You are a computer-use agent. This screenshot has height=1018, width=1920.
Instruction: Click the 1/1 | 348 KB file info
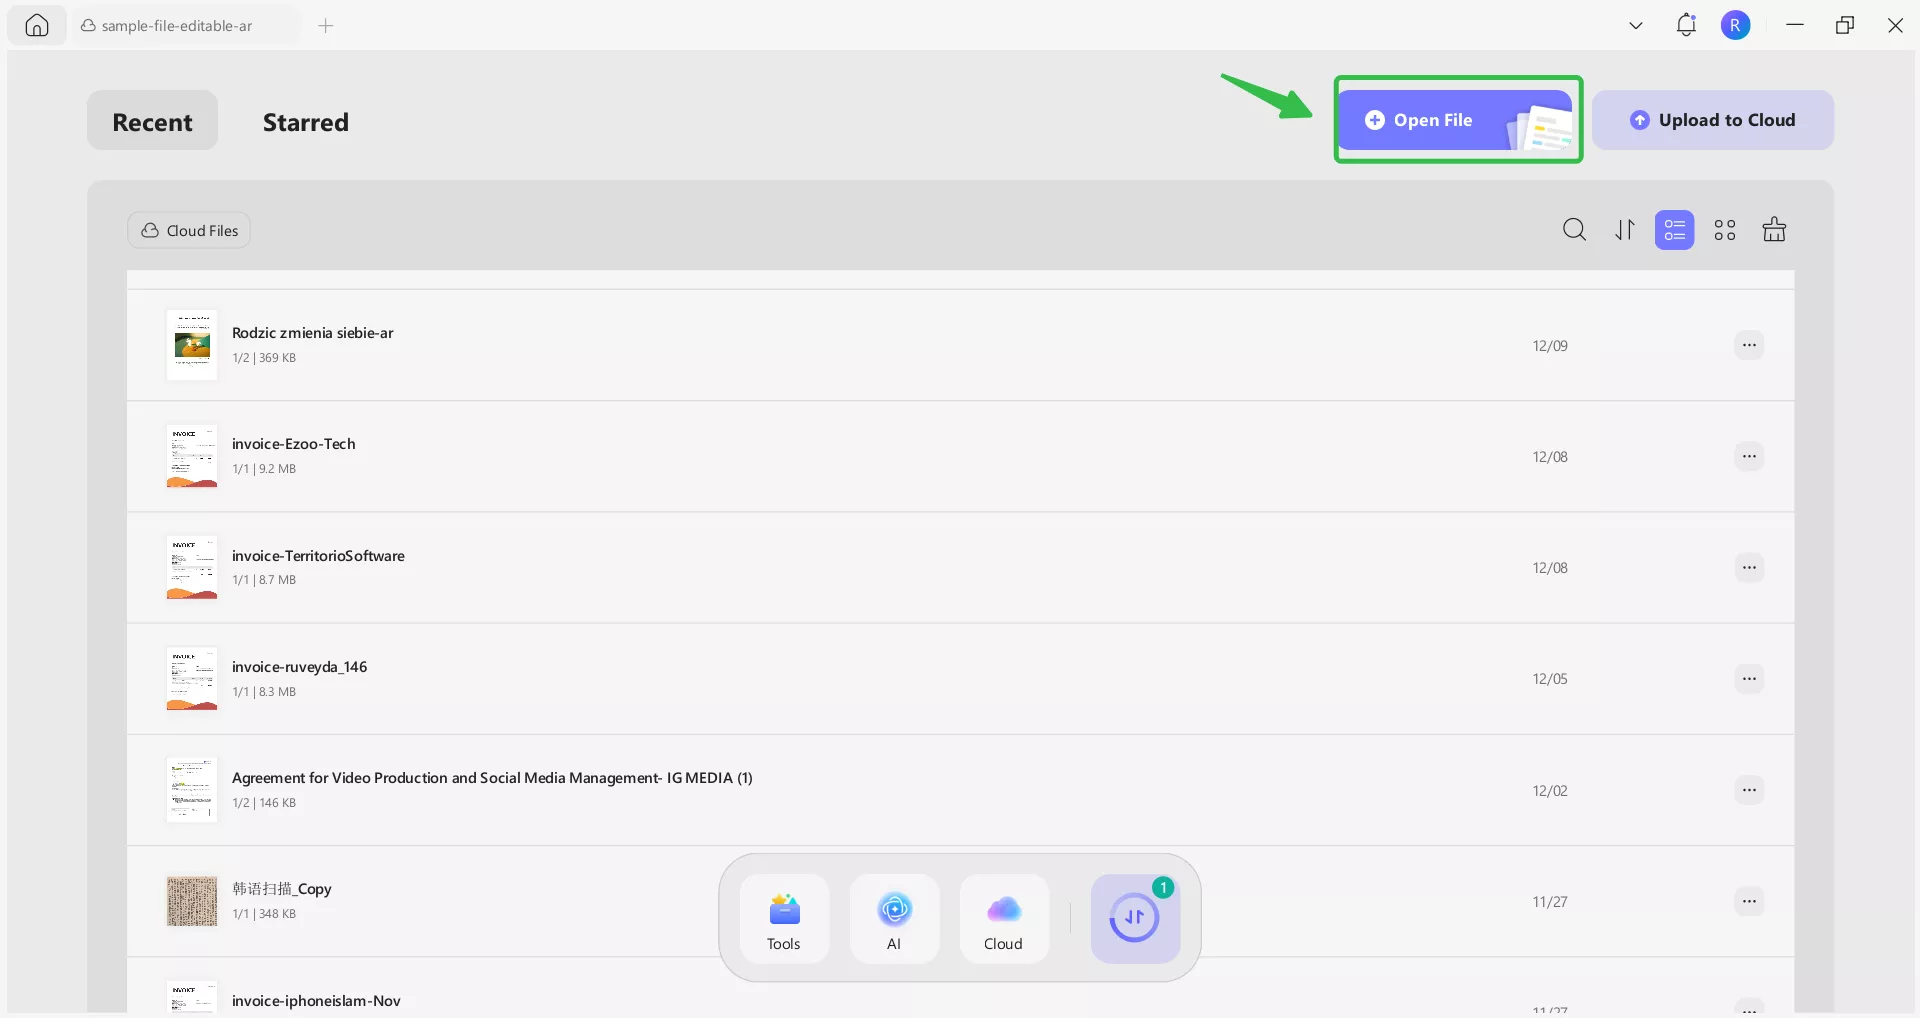[264, 914]
